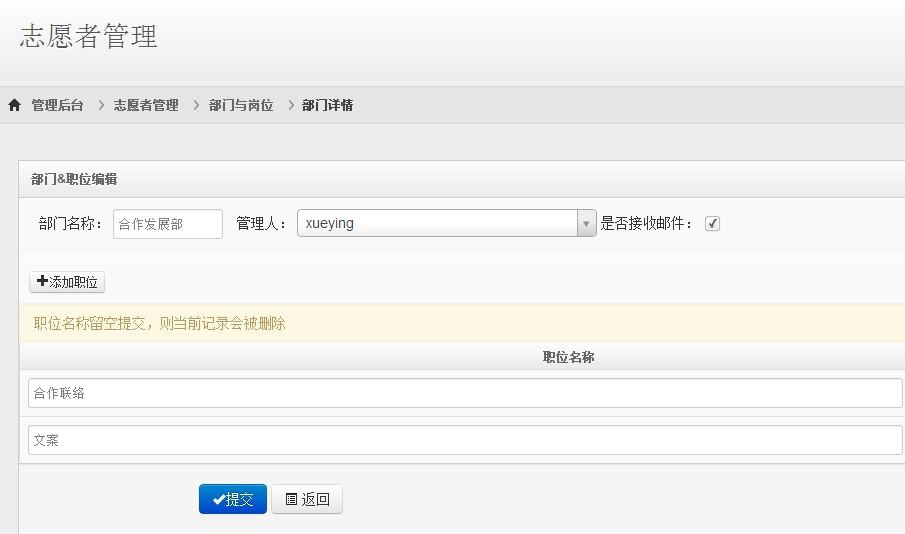Screen dimensions: 905x534
Task: Click the 是否接收邮件 label
Action: pos(646,223)
